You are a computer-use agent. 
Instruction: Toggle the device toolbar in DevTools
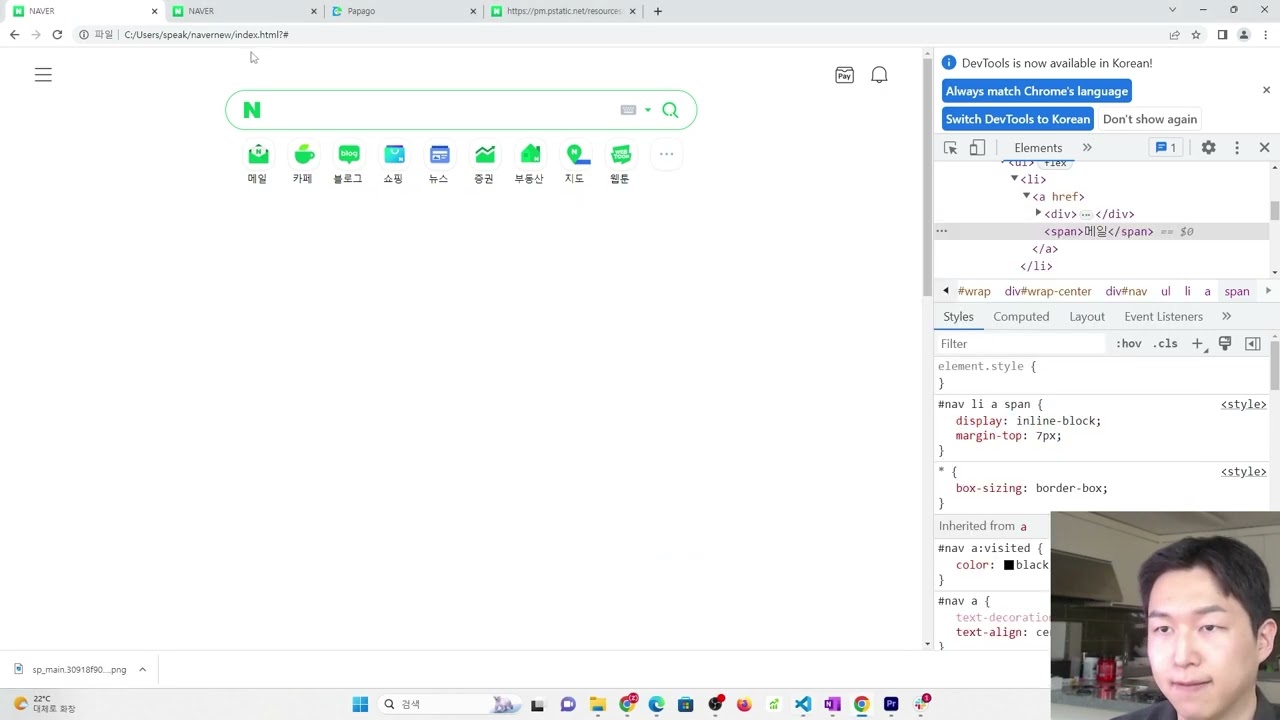pos(977,148)
